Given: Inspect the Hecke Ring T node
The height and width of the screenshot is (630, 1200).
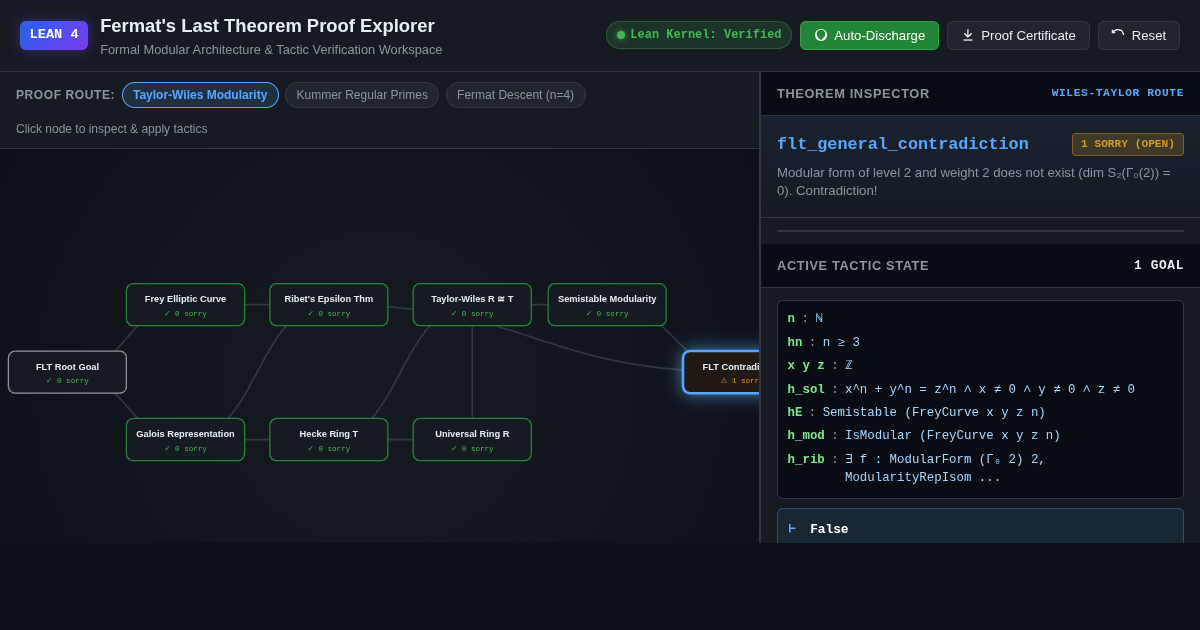Looking at the screenshot, I should pos(329,440).
